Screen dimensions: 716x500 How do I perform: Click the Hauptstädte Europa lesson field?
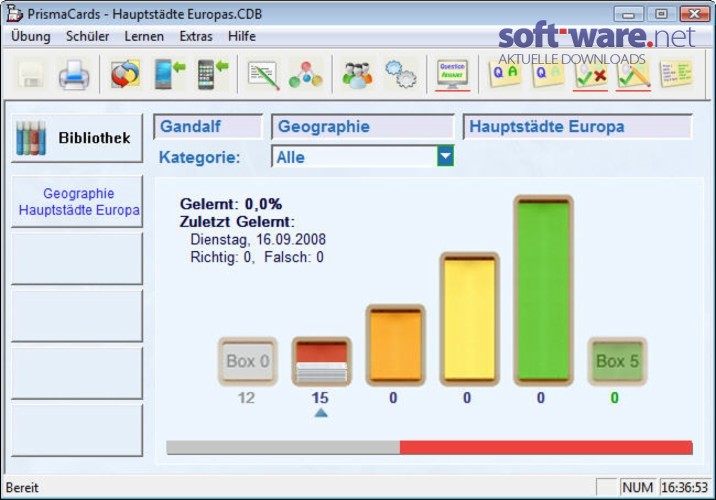pos(577,126)
